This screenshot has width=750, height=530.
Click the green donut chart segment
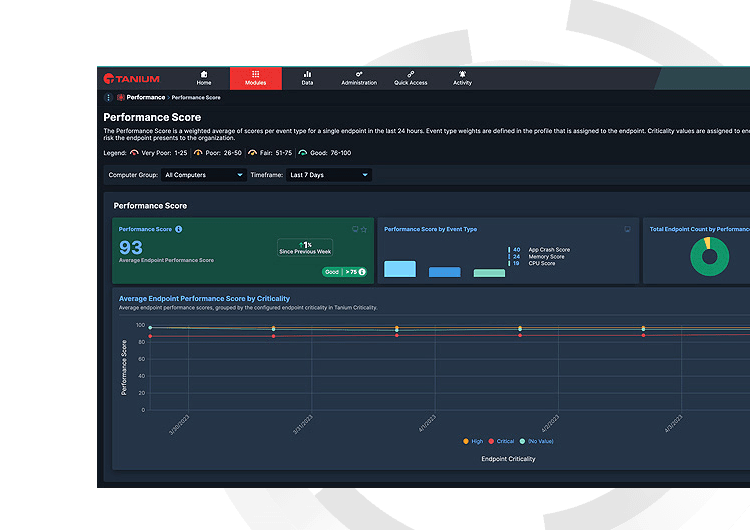[710, 271]
